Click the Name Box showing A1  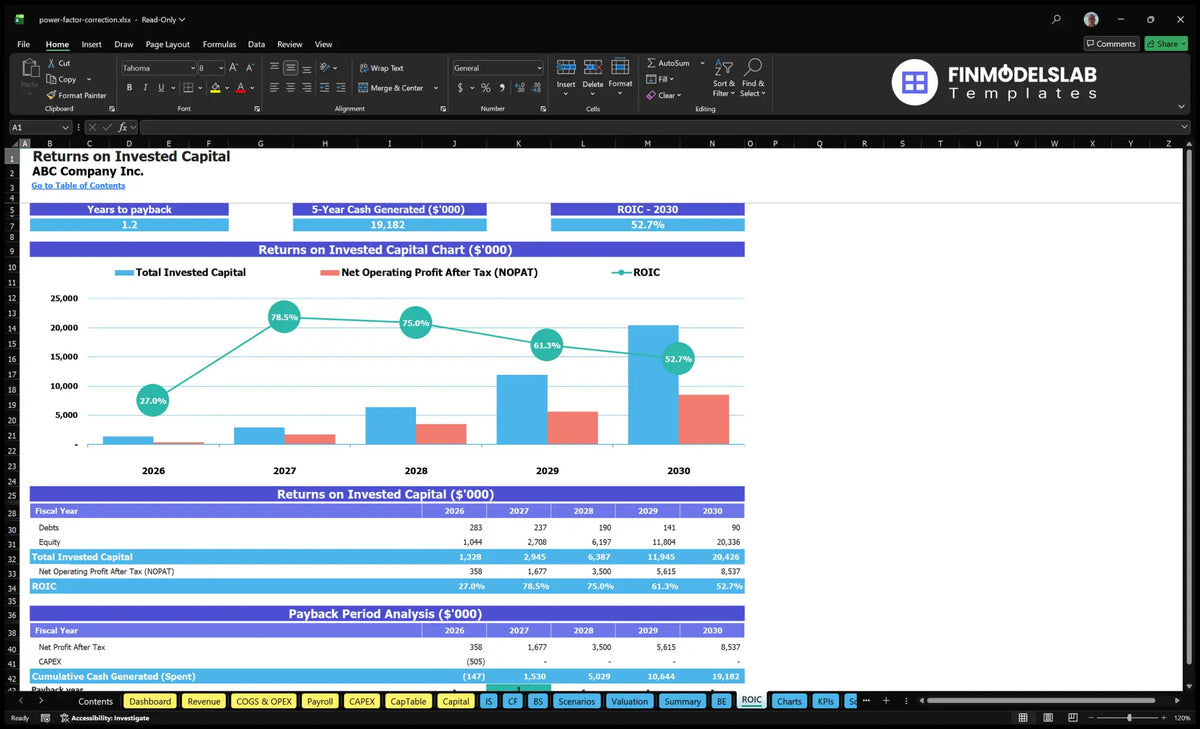click(40, 127)
